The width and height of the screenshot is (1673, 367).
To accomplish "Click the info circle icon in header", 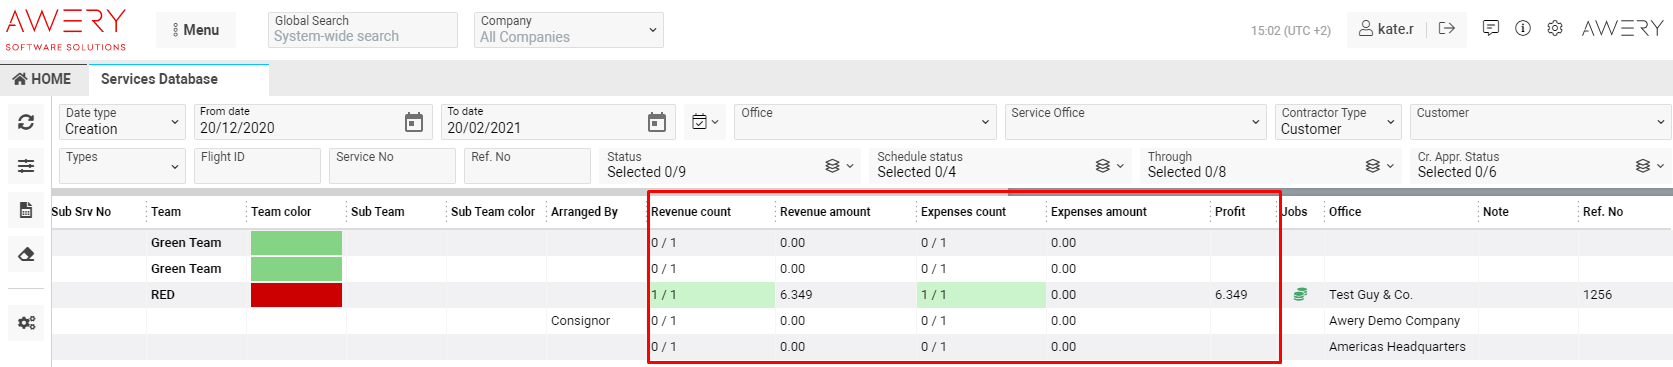I will click(1523, 28).
